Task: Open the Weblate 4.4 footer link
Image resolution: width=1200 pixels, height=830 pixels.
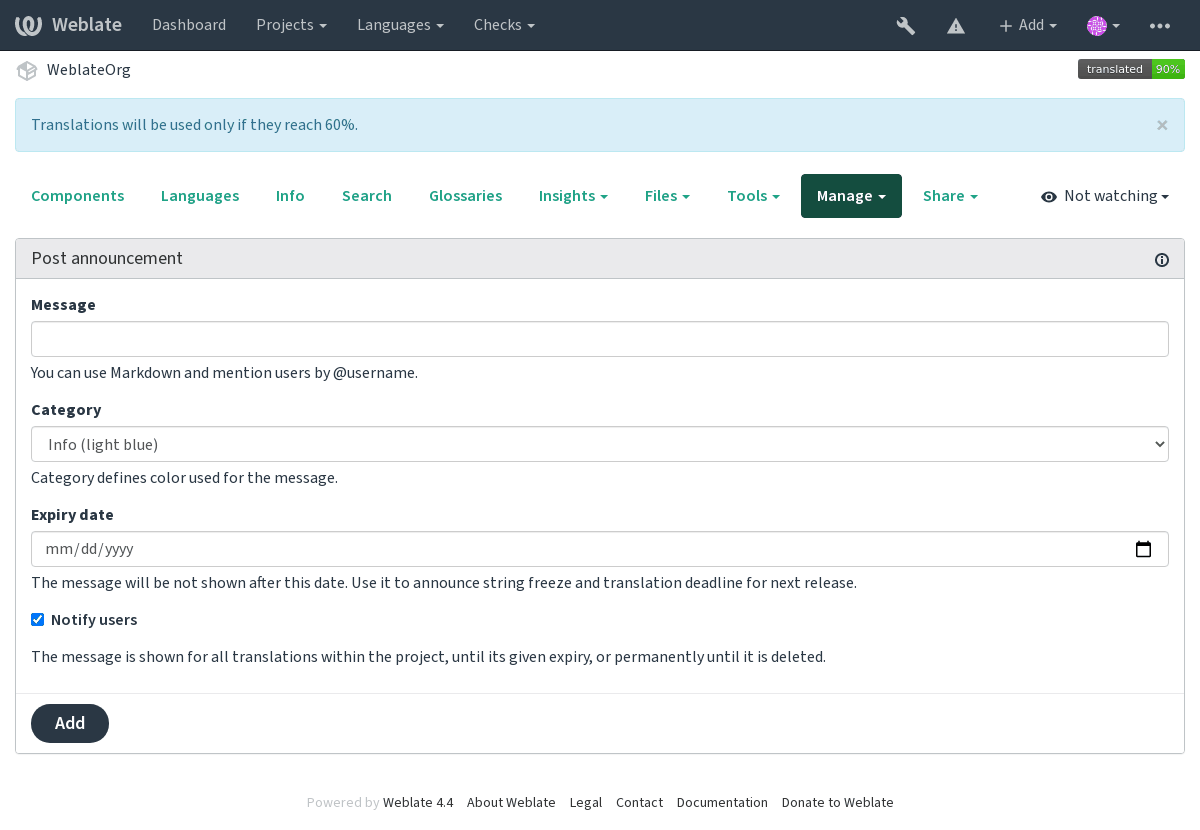Action: (x=418, y=802)
